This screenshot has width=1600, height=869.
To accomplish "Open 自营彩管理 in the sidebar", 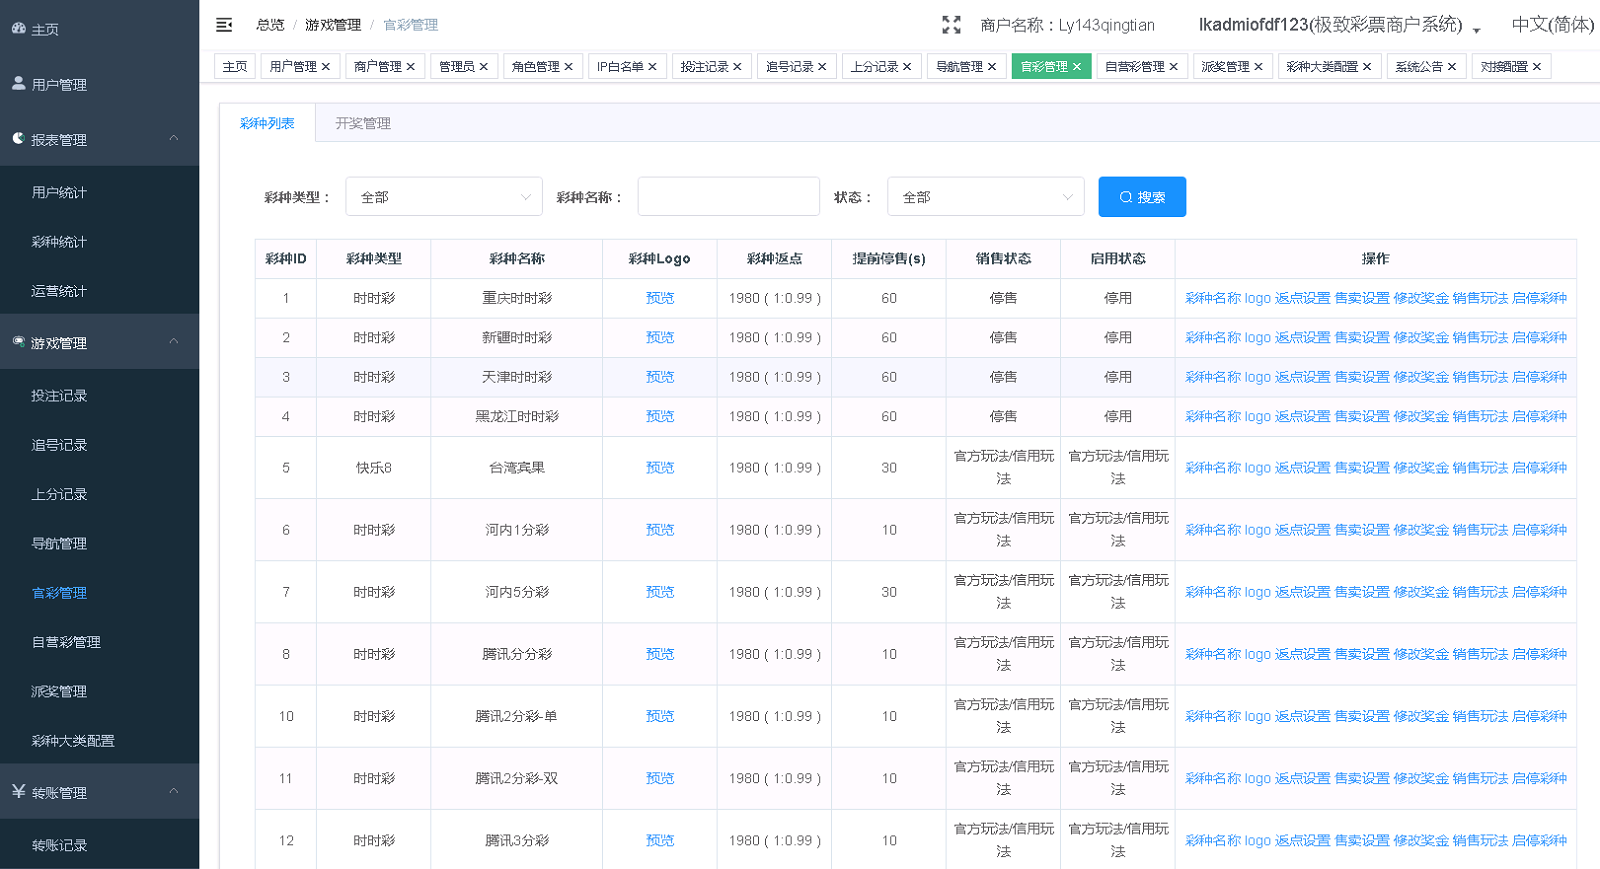I will tap(66, 642).
